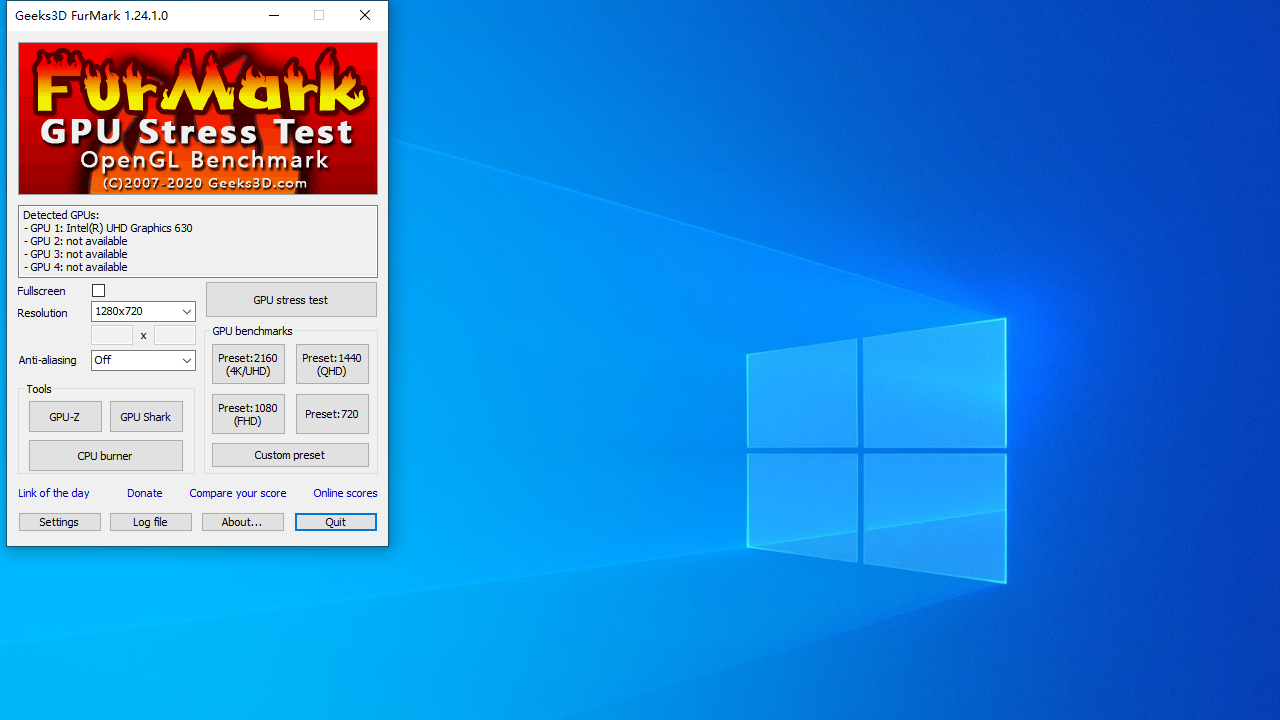1280x720 pixels.
Task: View Online scores link
Action: tap(345, 493)
